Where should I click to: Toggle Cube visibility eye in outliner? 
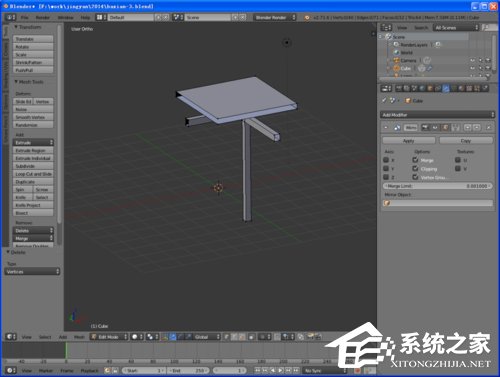(472, 68)
